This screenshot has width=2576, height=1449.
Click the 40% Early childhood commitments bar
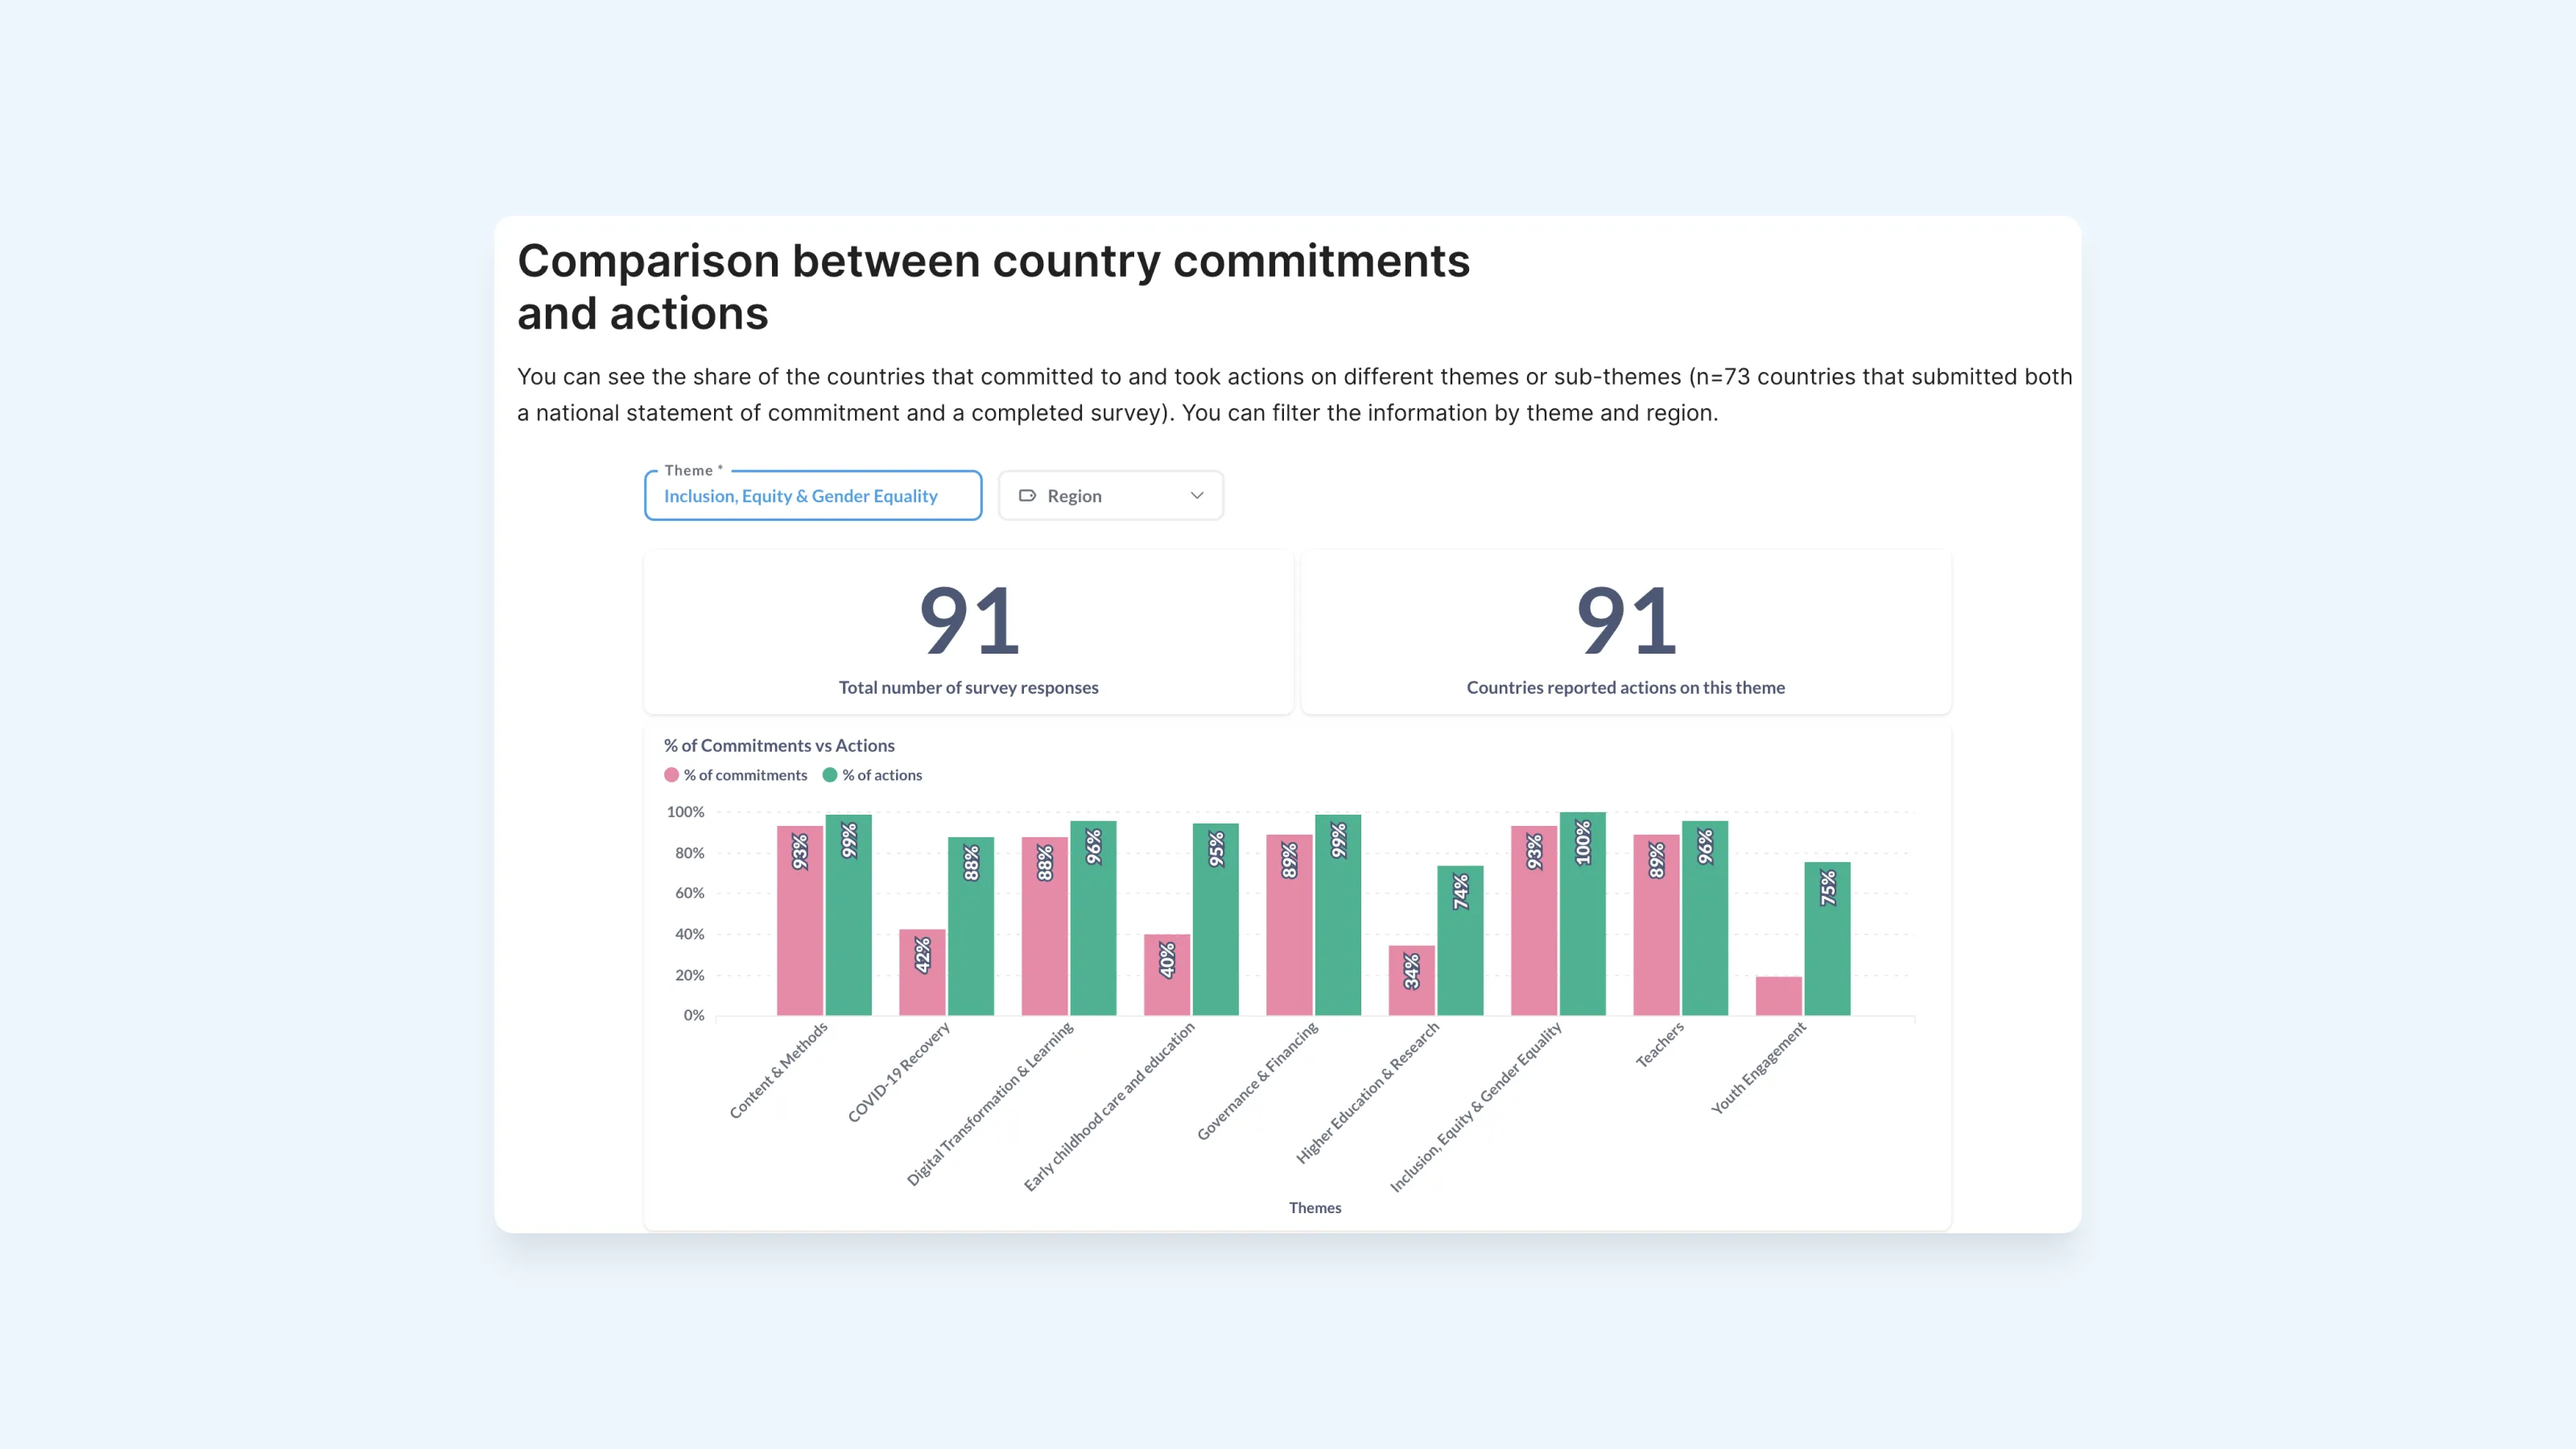1166,975
